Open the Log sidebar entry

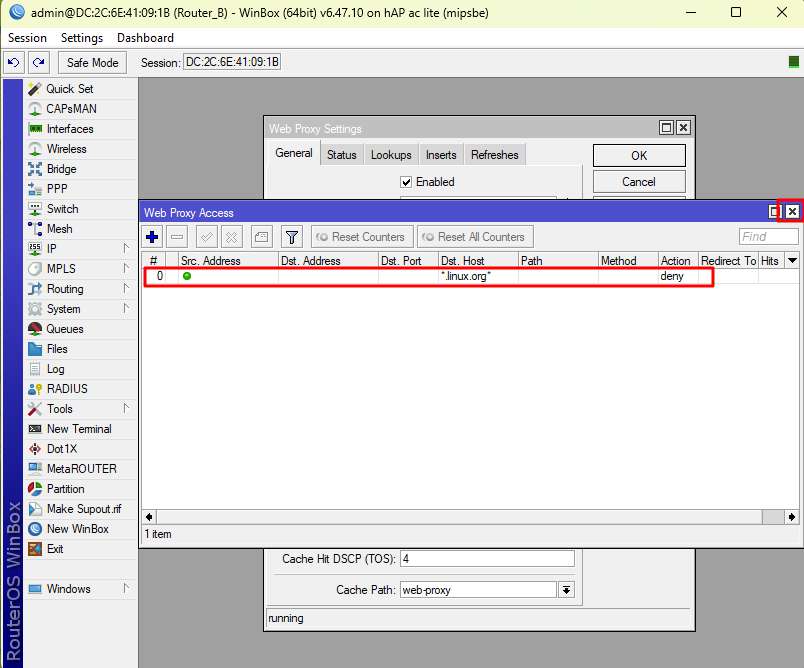[56, 369]
